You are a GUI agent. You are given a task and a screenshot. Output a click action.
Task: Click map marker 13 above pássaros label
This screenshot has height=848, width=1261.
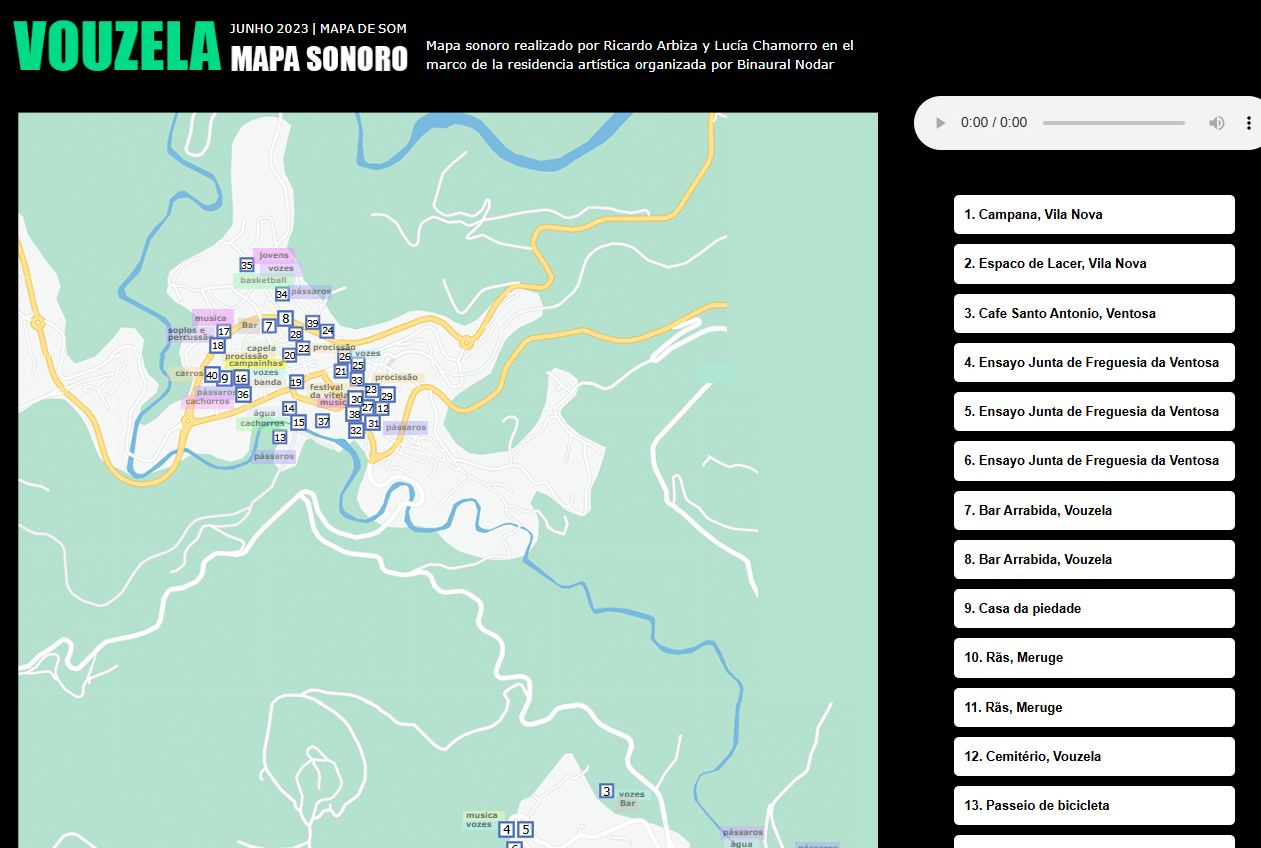click(280, 437)
